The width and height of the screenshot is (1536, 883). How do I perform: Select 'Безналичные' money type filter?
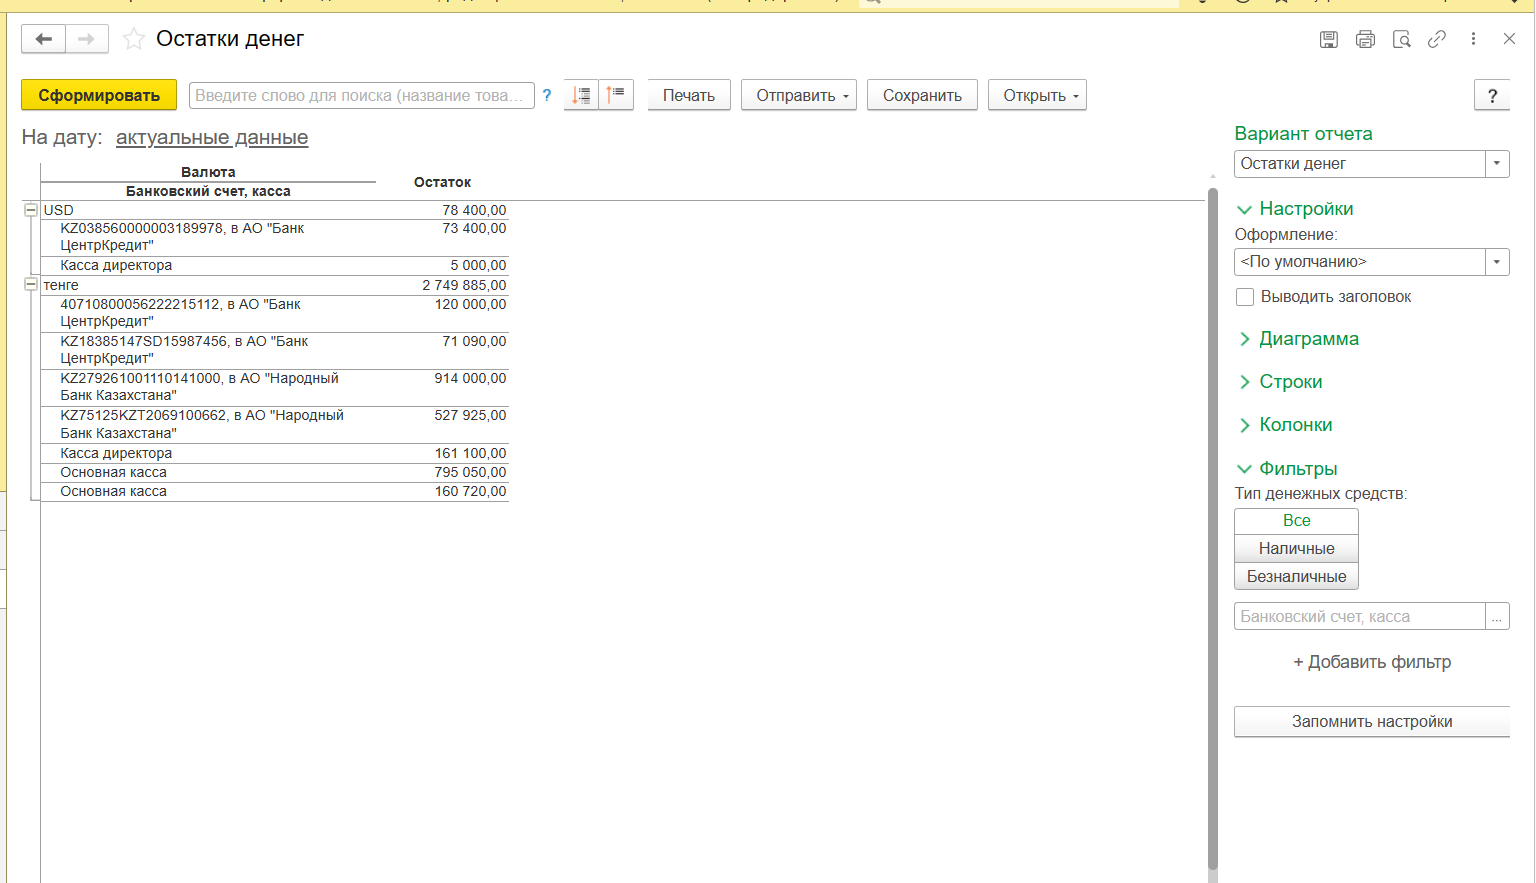(x=1296, y=576)
